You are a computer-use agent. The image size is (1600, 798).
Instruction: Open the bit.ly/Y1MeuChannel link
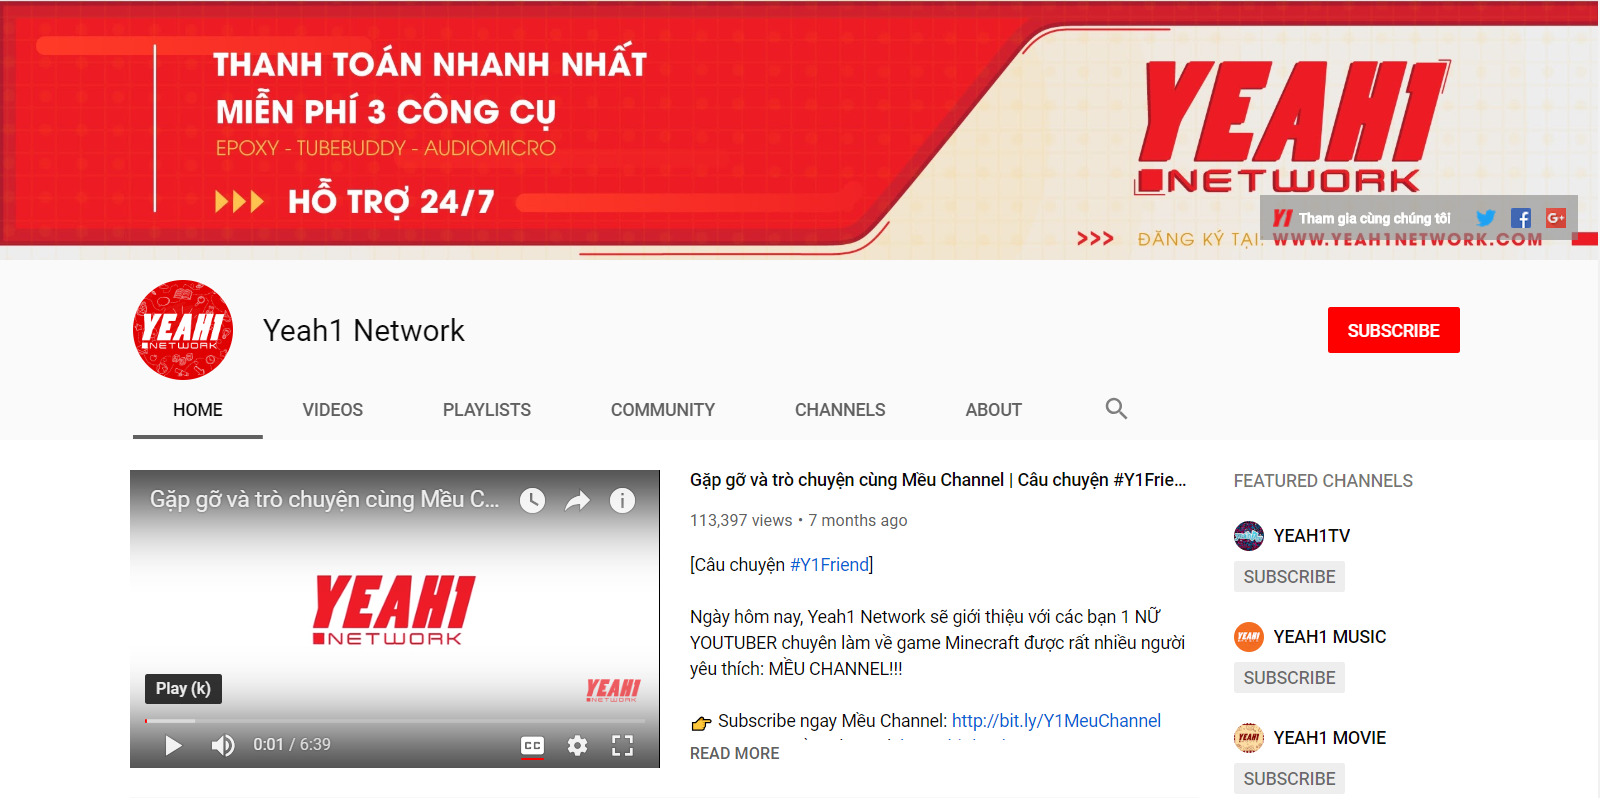(x=1056, y=721)
